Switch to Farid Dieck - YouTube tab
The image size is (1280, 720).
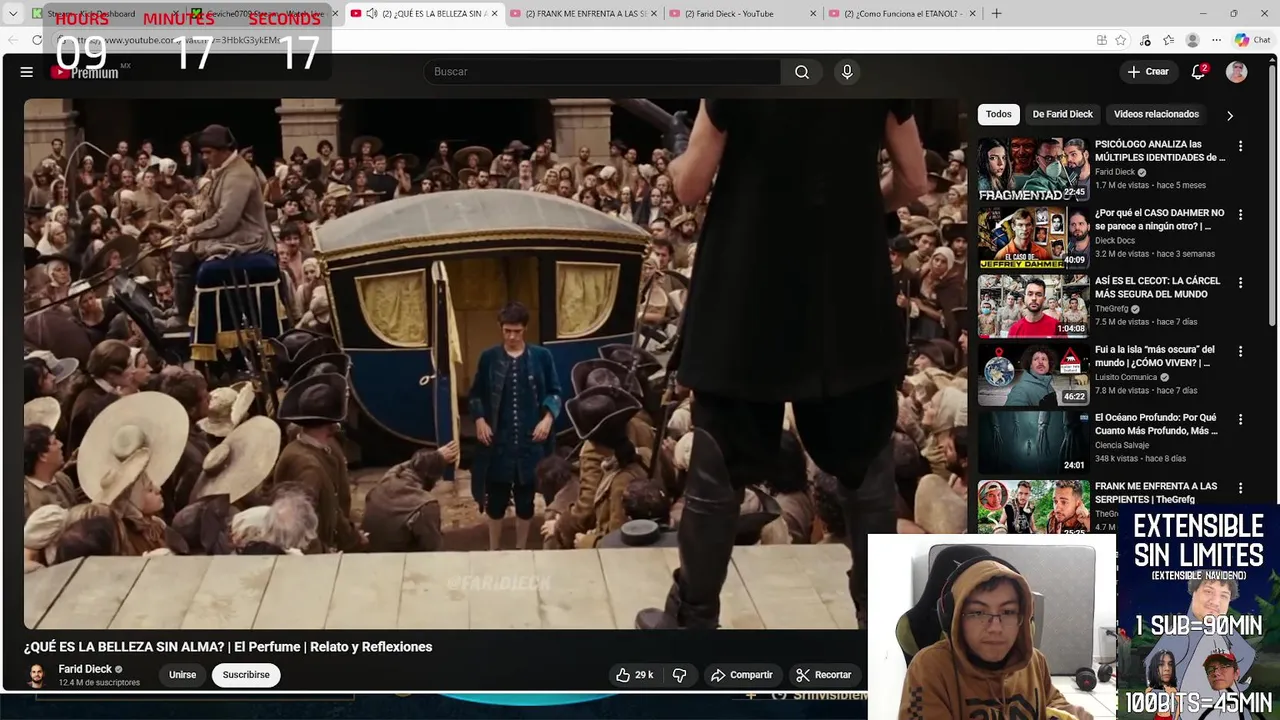click(742, 14)
